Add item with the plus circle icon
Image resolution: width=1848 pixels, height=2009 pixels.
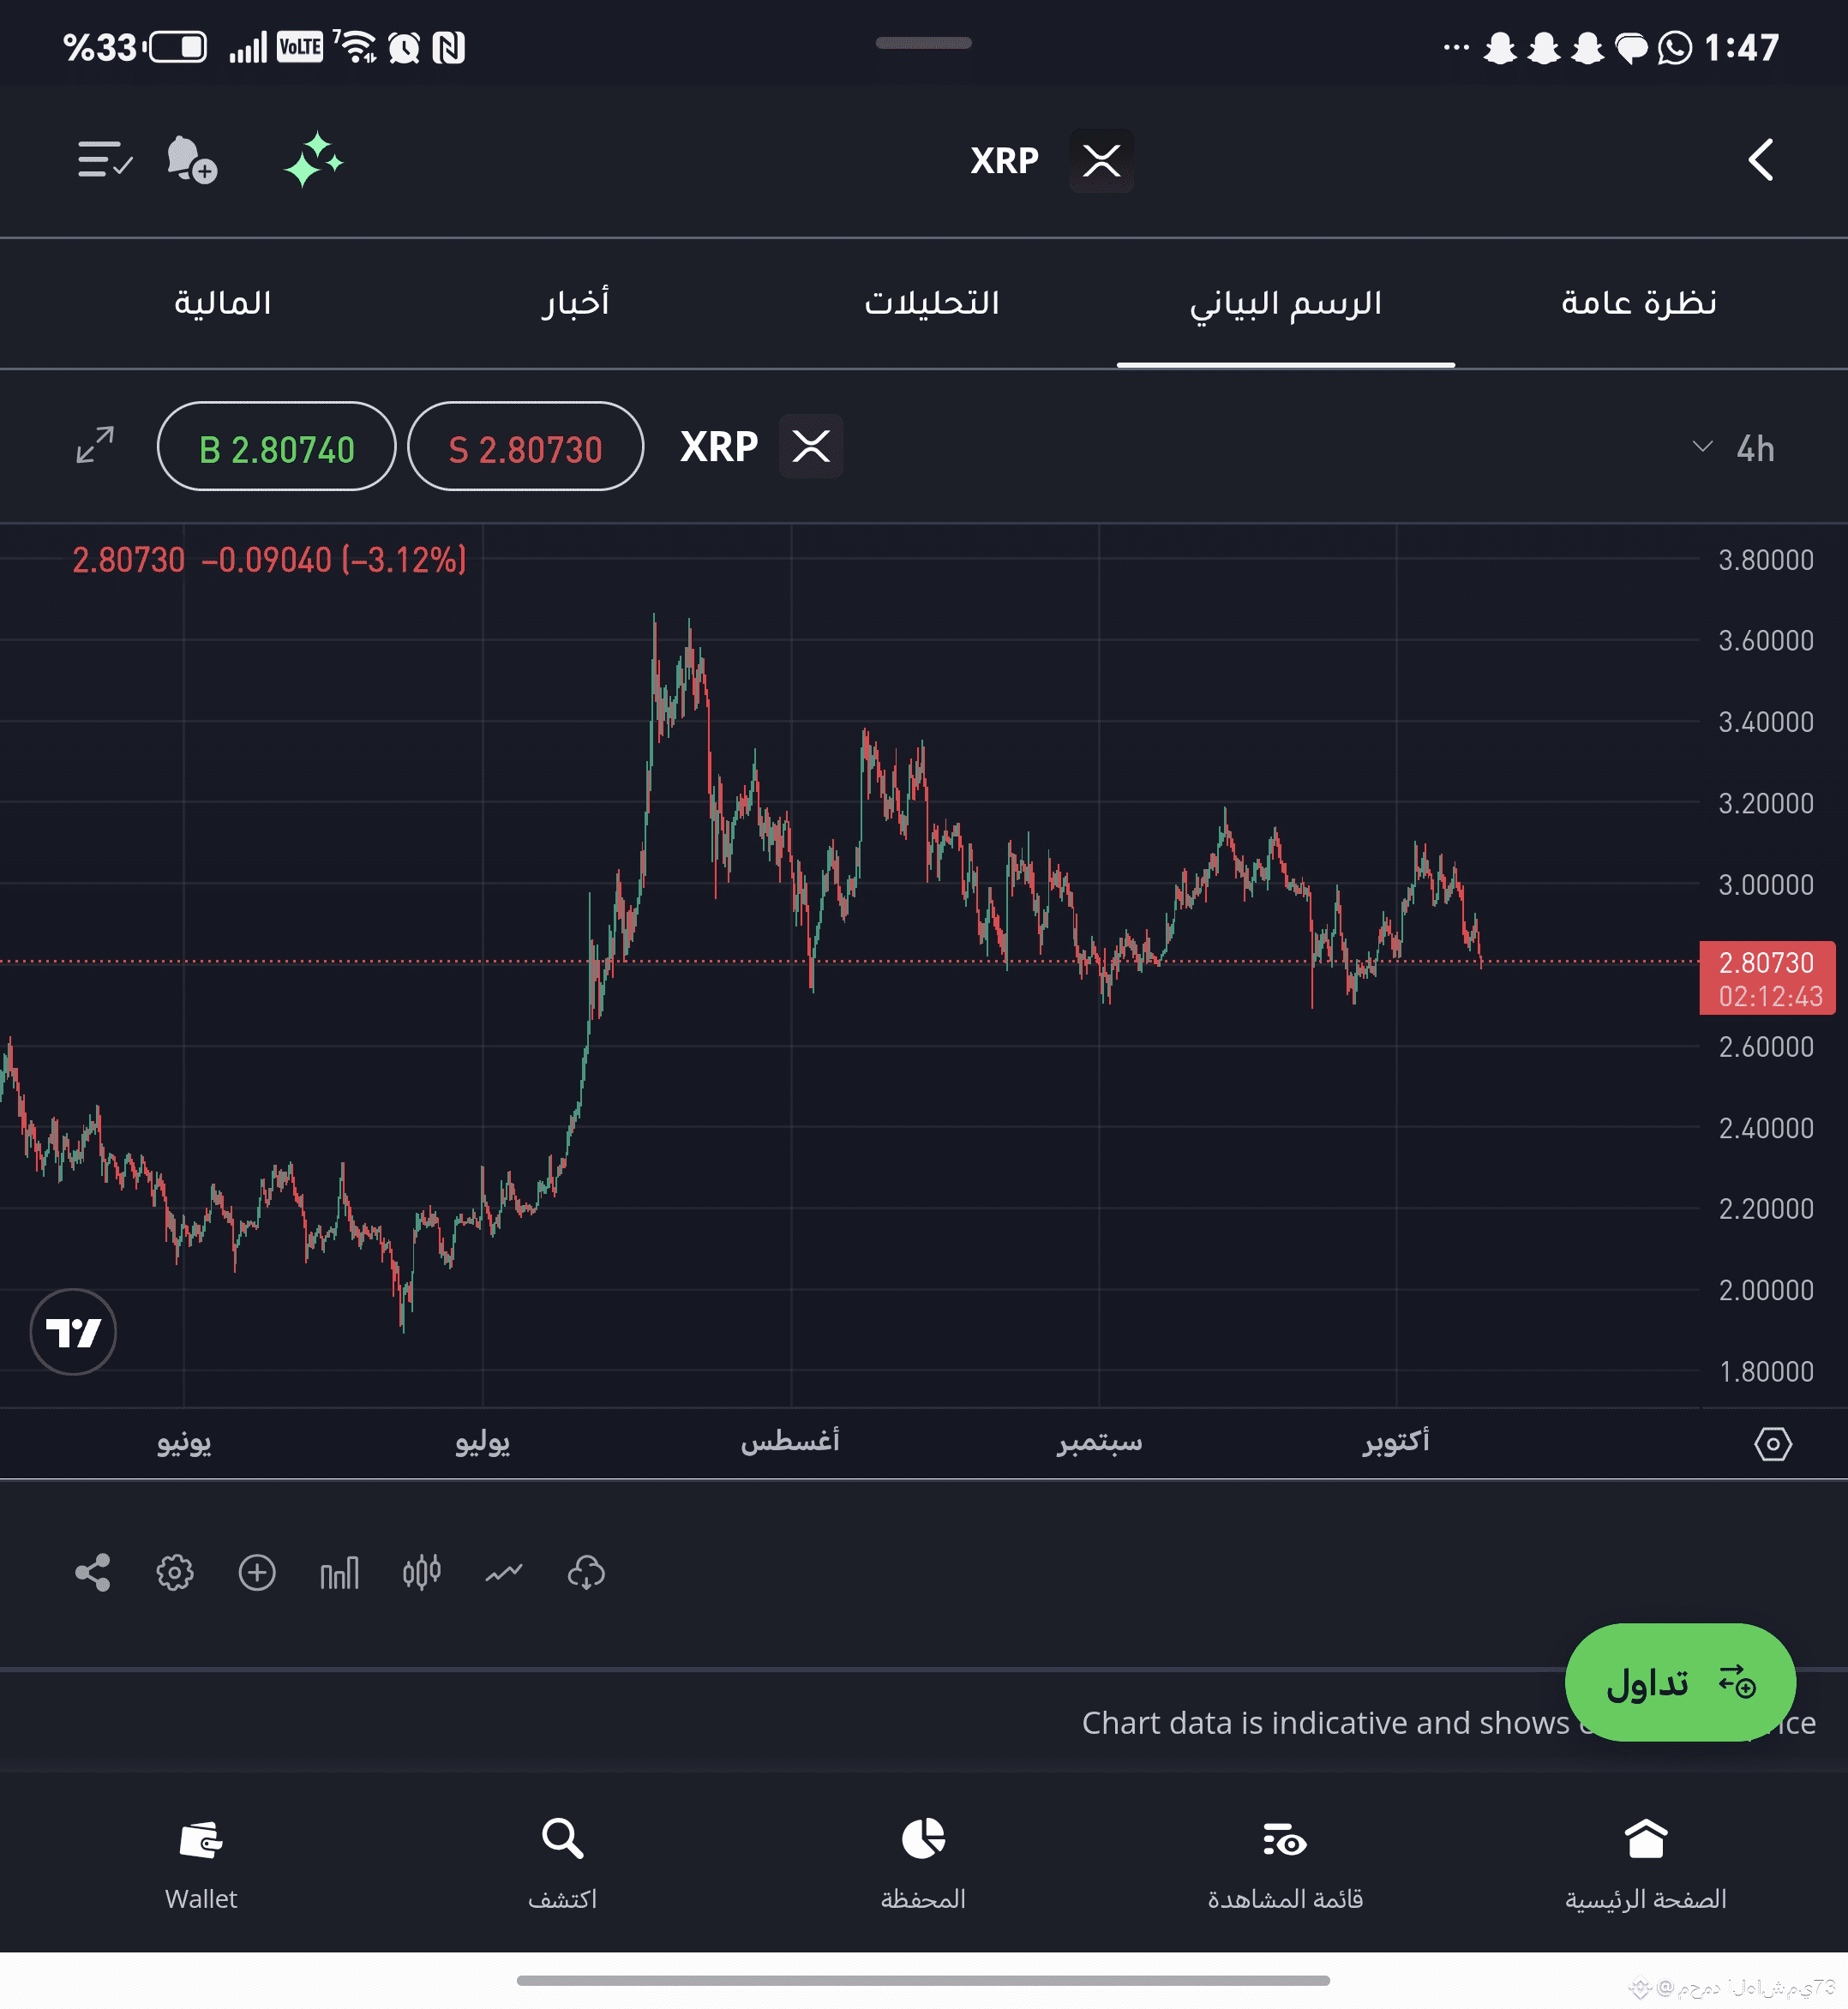point(257,1572)
